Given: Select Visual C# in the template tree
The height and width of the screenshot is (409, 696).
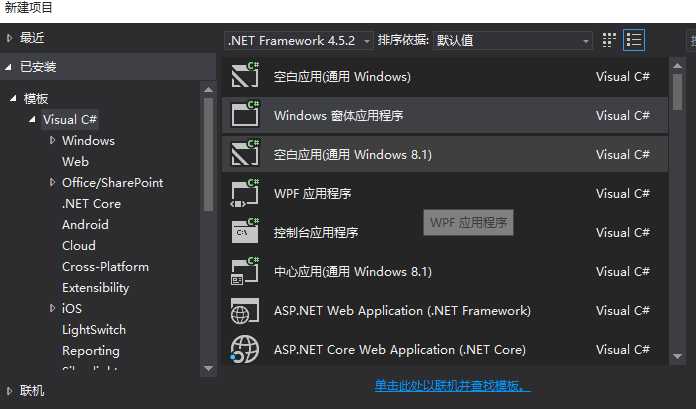Looking at the screenshot, I should click(70, 119).
